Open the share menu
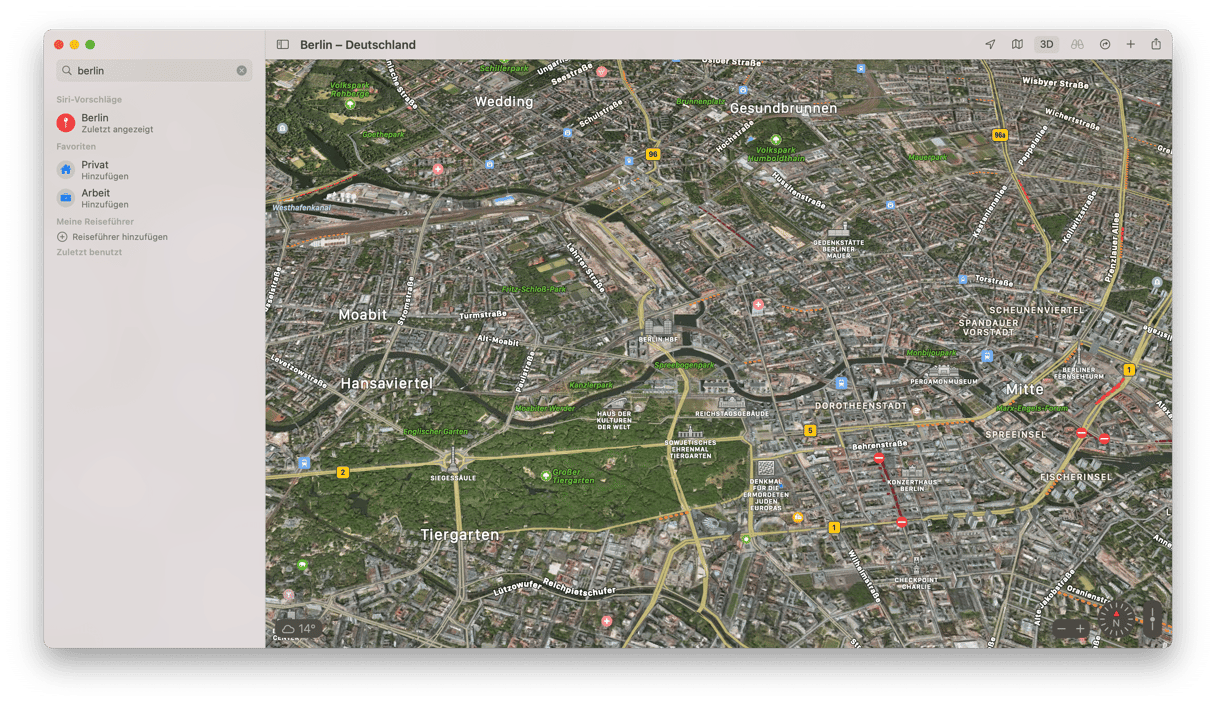Screen dimensions: 1216x706 point(1156,45)
